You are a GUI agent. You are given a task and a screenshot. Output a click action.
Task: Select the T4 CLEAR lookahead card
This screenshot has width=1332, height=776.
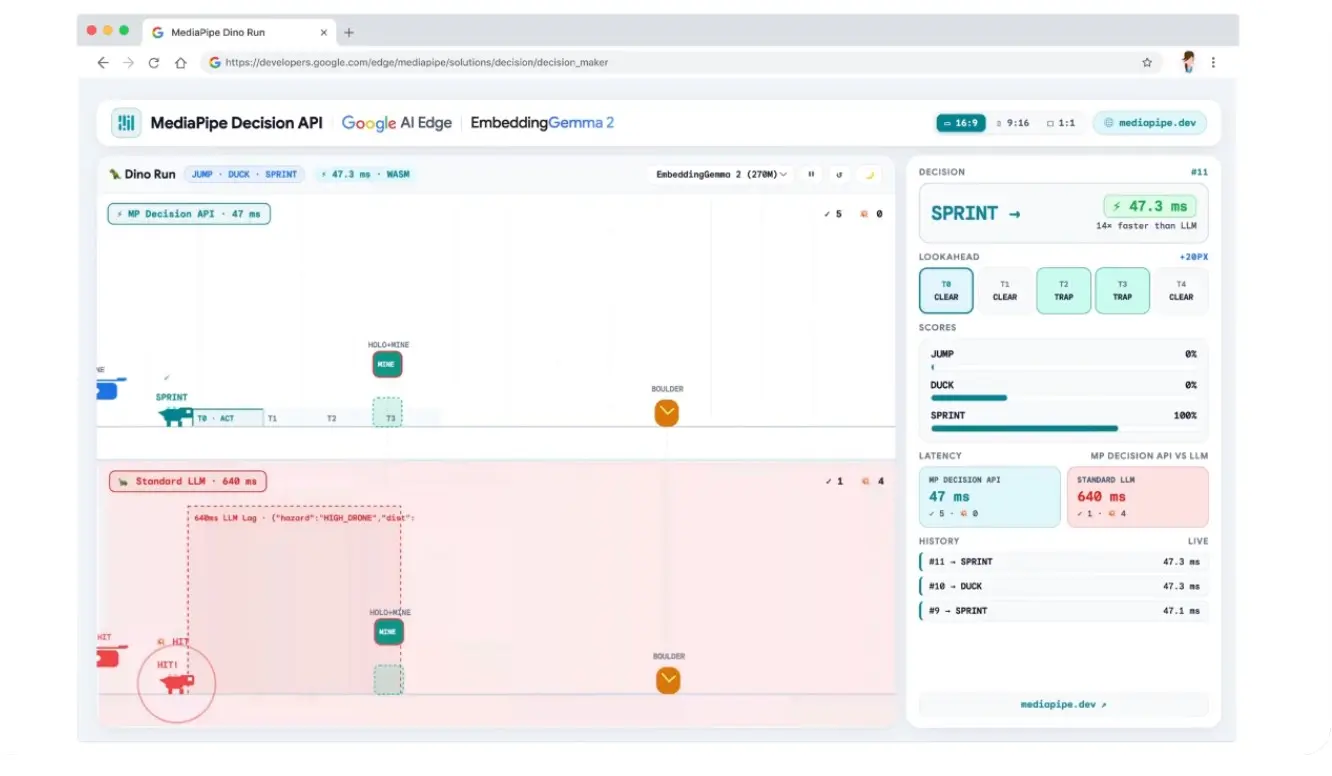1181,290
